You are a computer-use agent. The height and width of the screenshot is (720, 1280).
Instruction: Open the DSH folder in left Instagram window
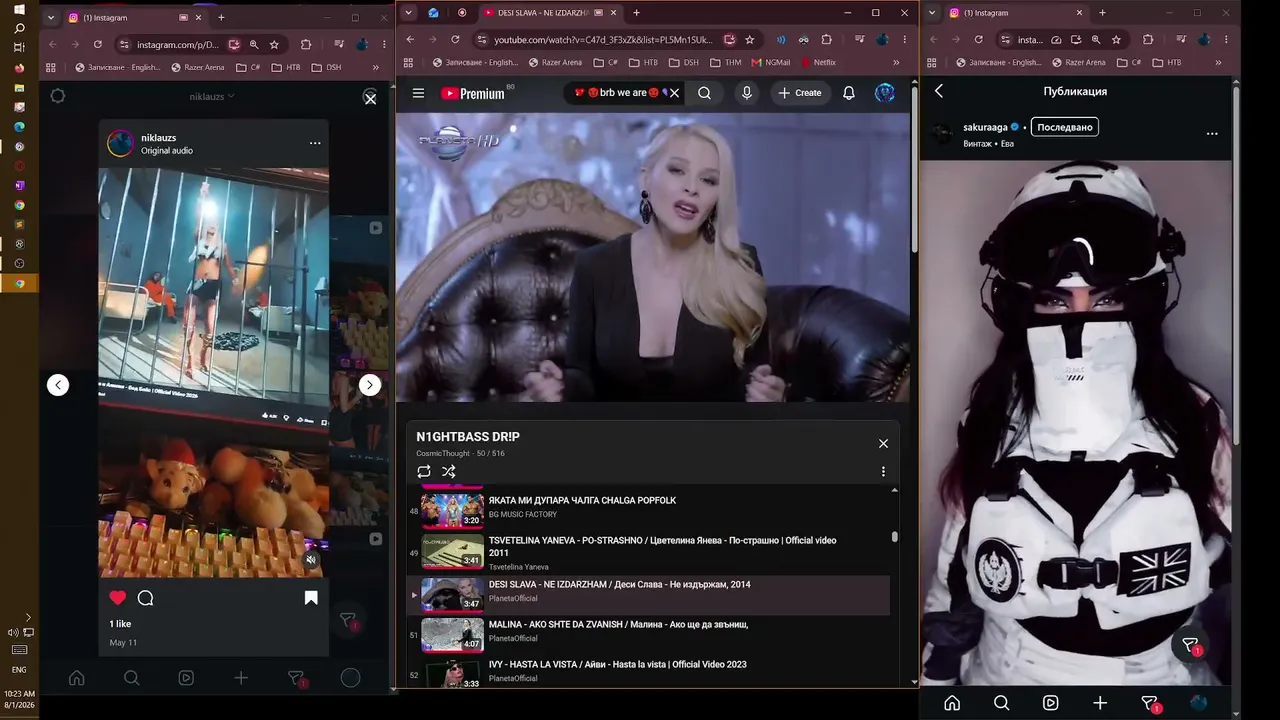click(x=326, y=67)
